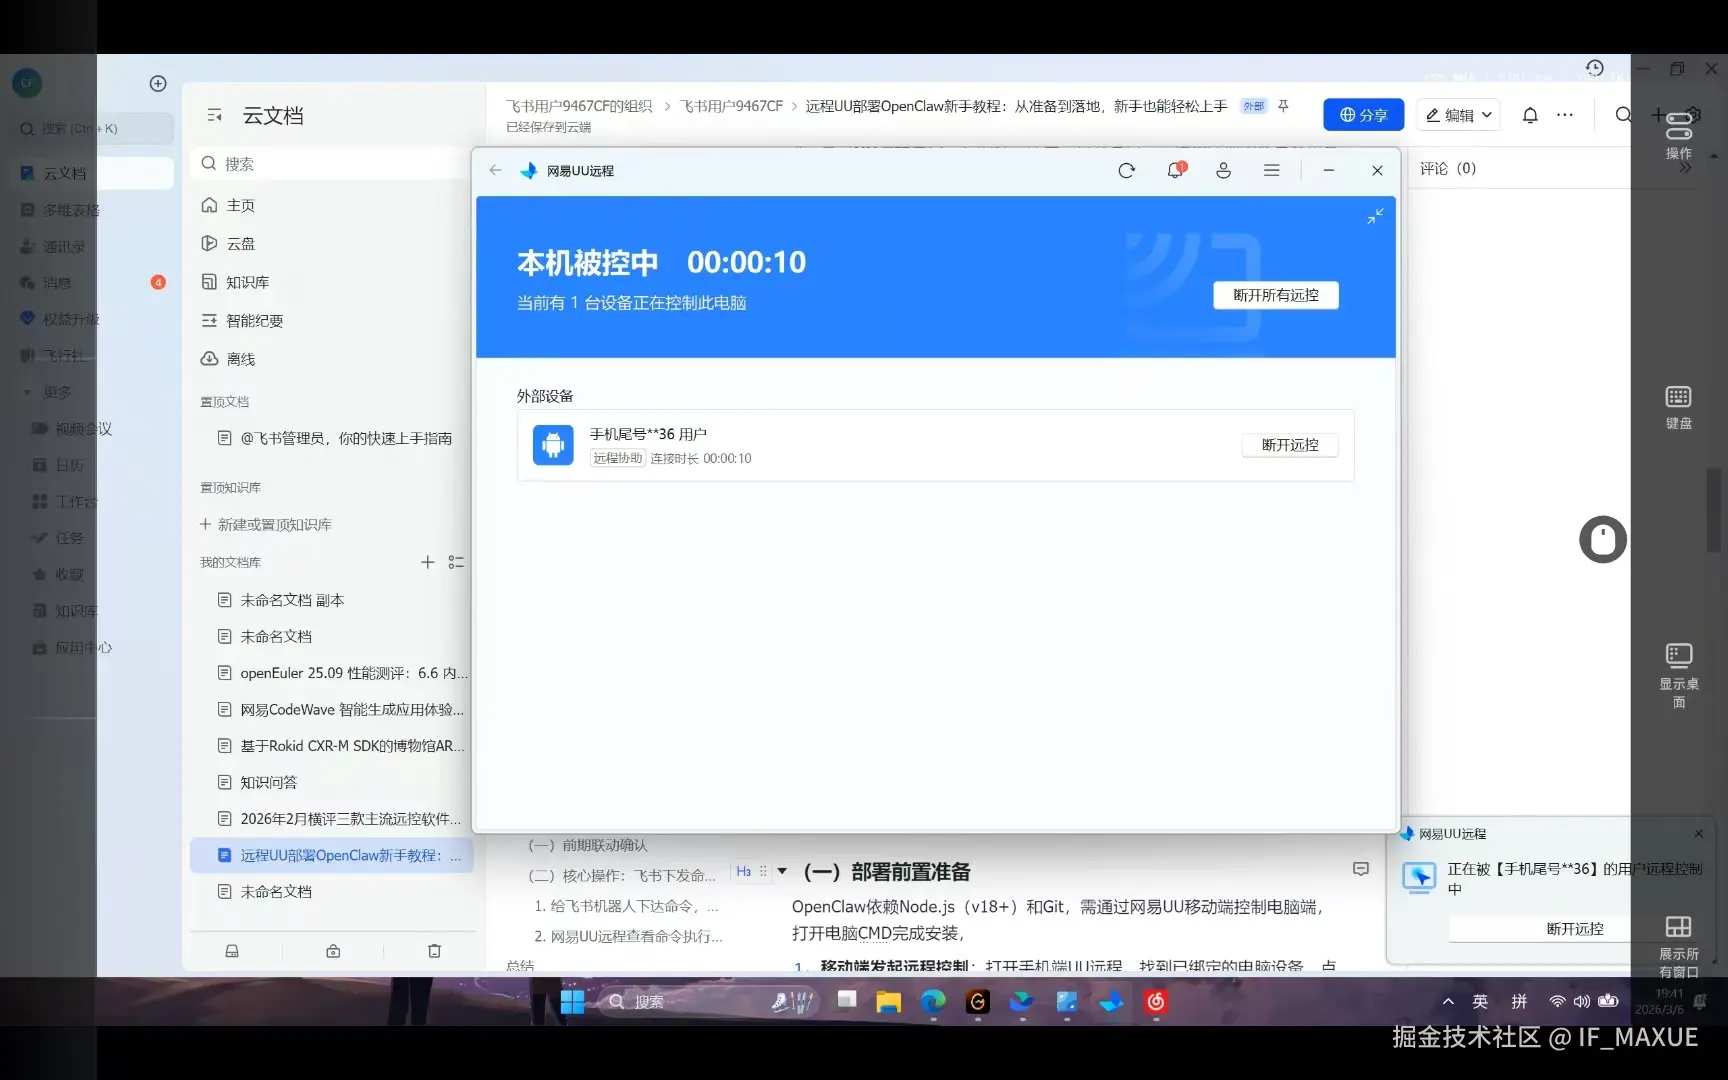The height and width of the screenshot is (1080, 1728).
Task: Add new document with plus beside 我的文档库
Action: click(x=427, y=562)
